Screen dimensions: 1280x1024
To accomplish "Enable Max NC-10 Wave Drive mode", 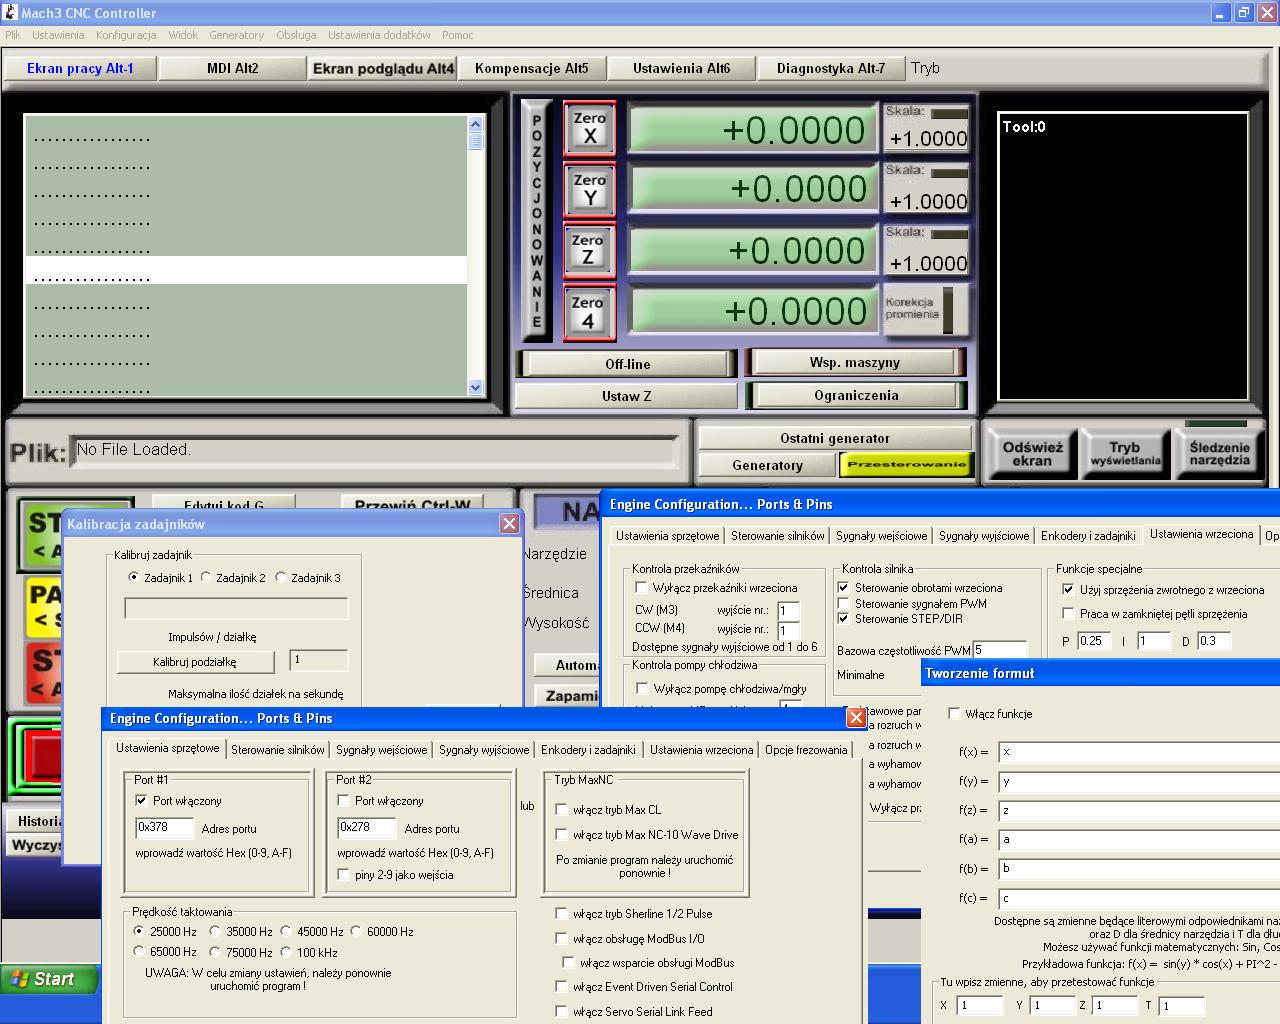I will (x=561, y=835).
